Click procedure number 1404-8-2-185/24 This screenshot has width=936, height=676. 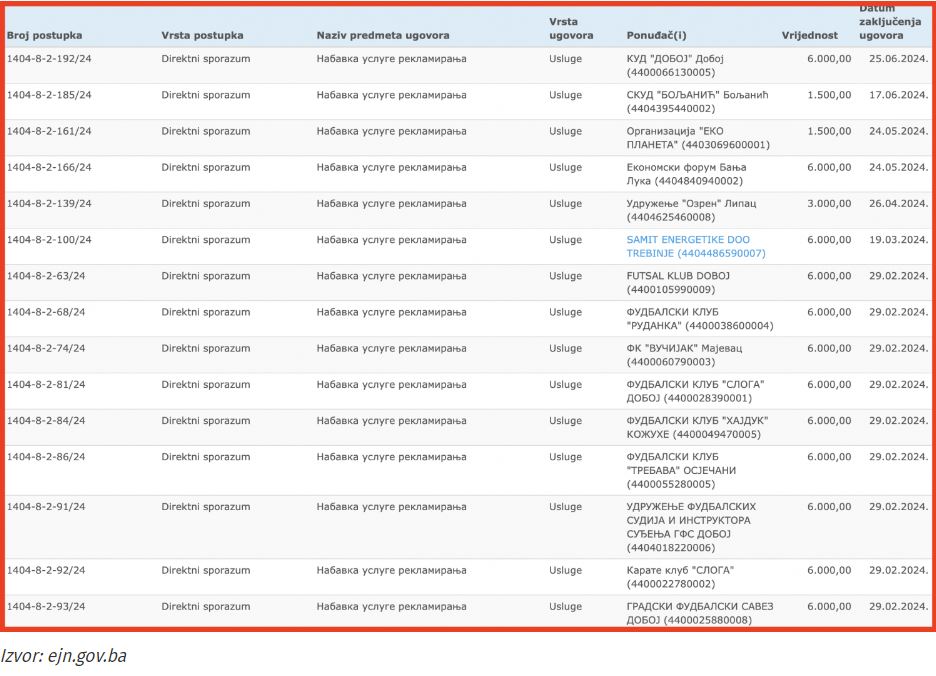pyautogui.click(x=49, y=95)
